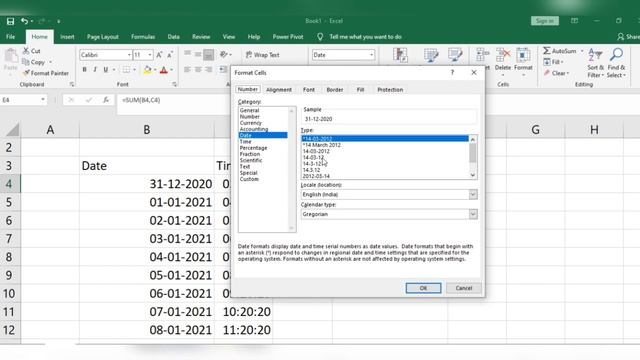The width and height of the screenshot is (640, 360).
Task: Click OK in Format Cells dialog
Action: point(423,288)
